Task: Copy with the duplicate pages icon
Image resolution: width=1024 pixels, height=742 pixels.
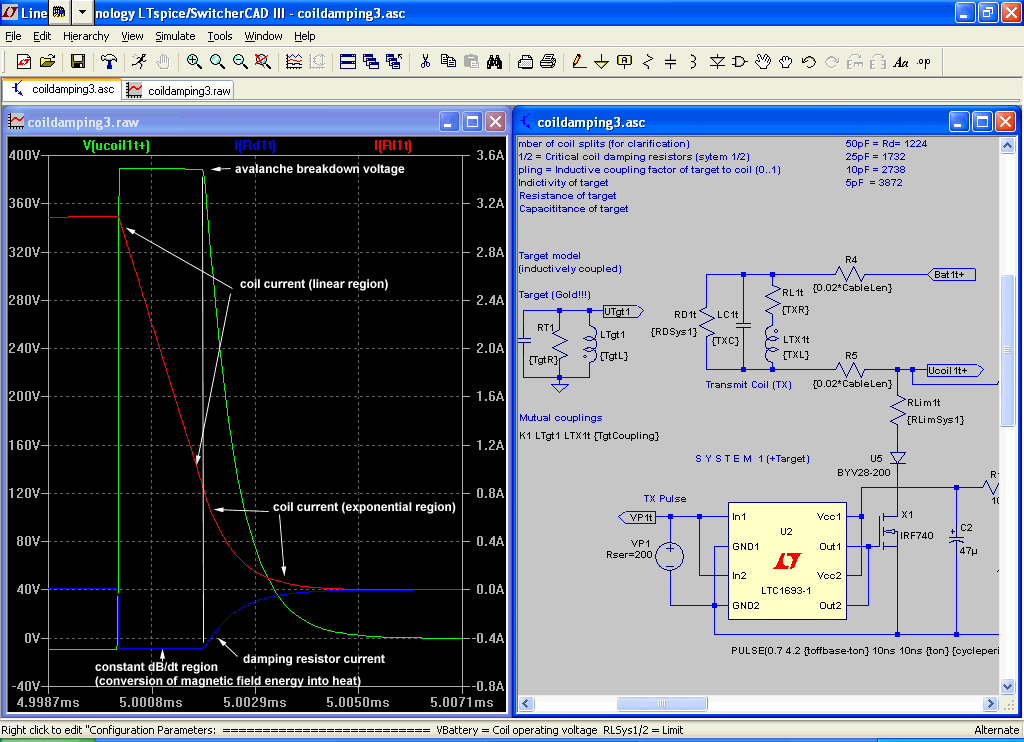Action: 448,61
